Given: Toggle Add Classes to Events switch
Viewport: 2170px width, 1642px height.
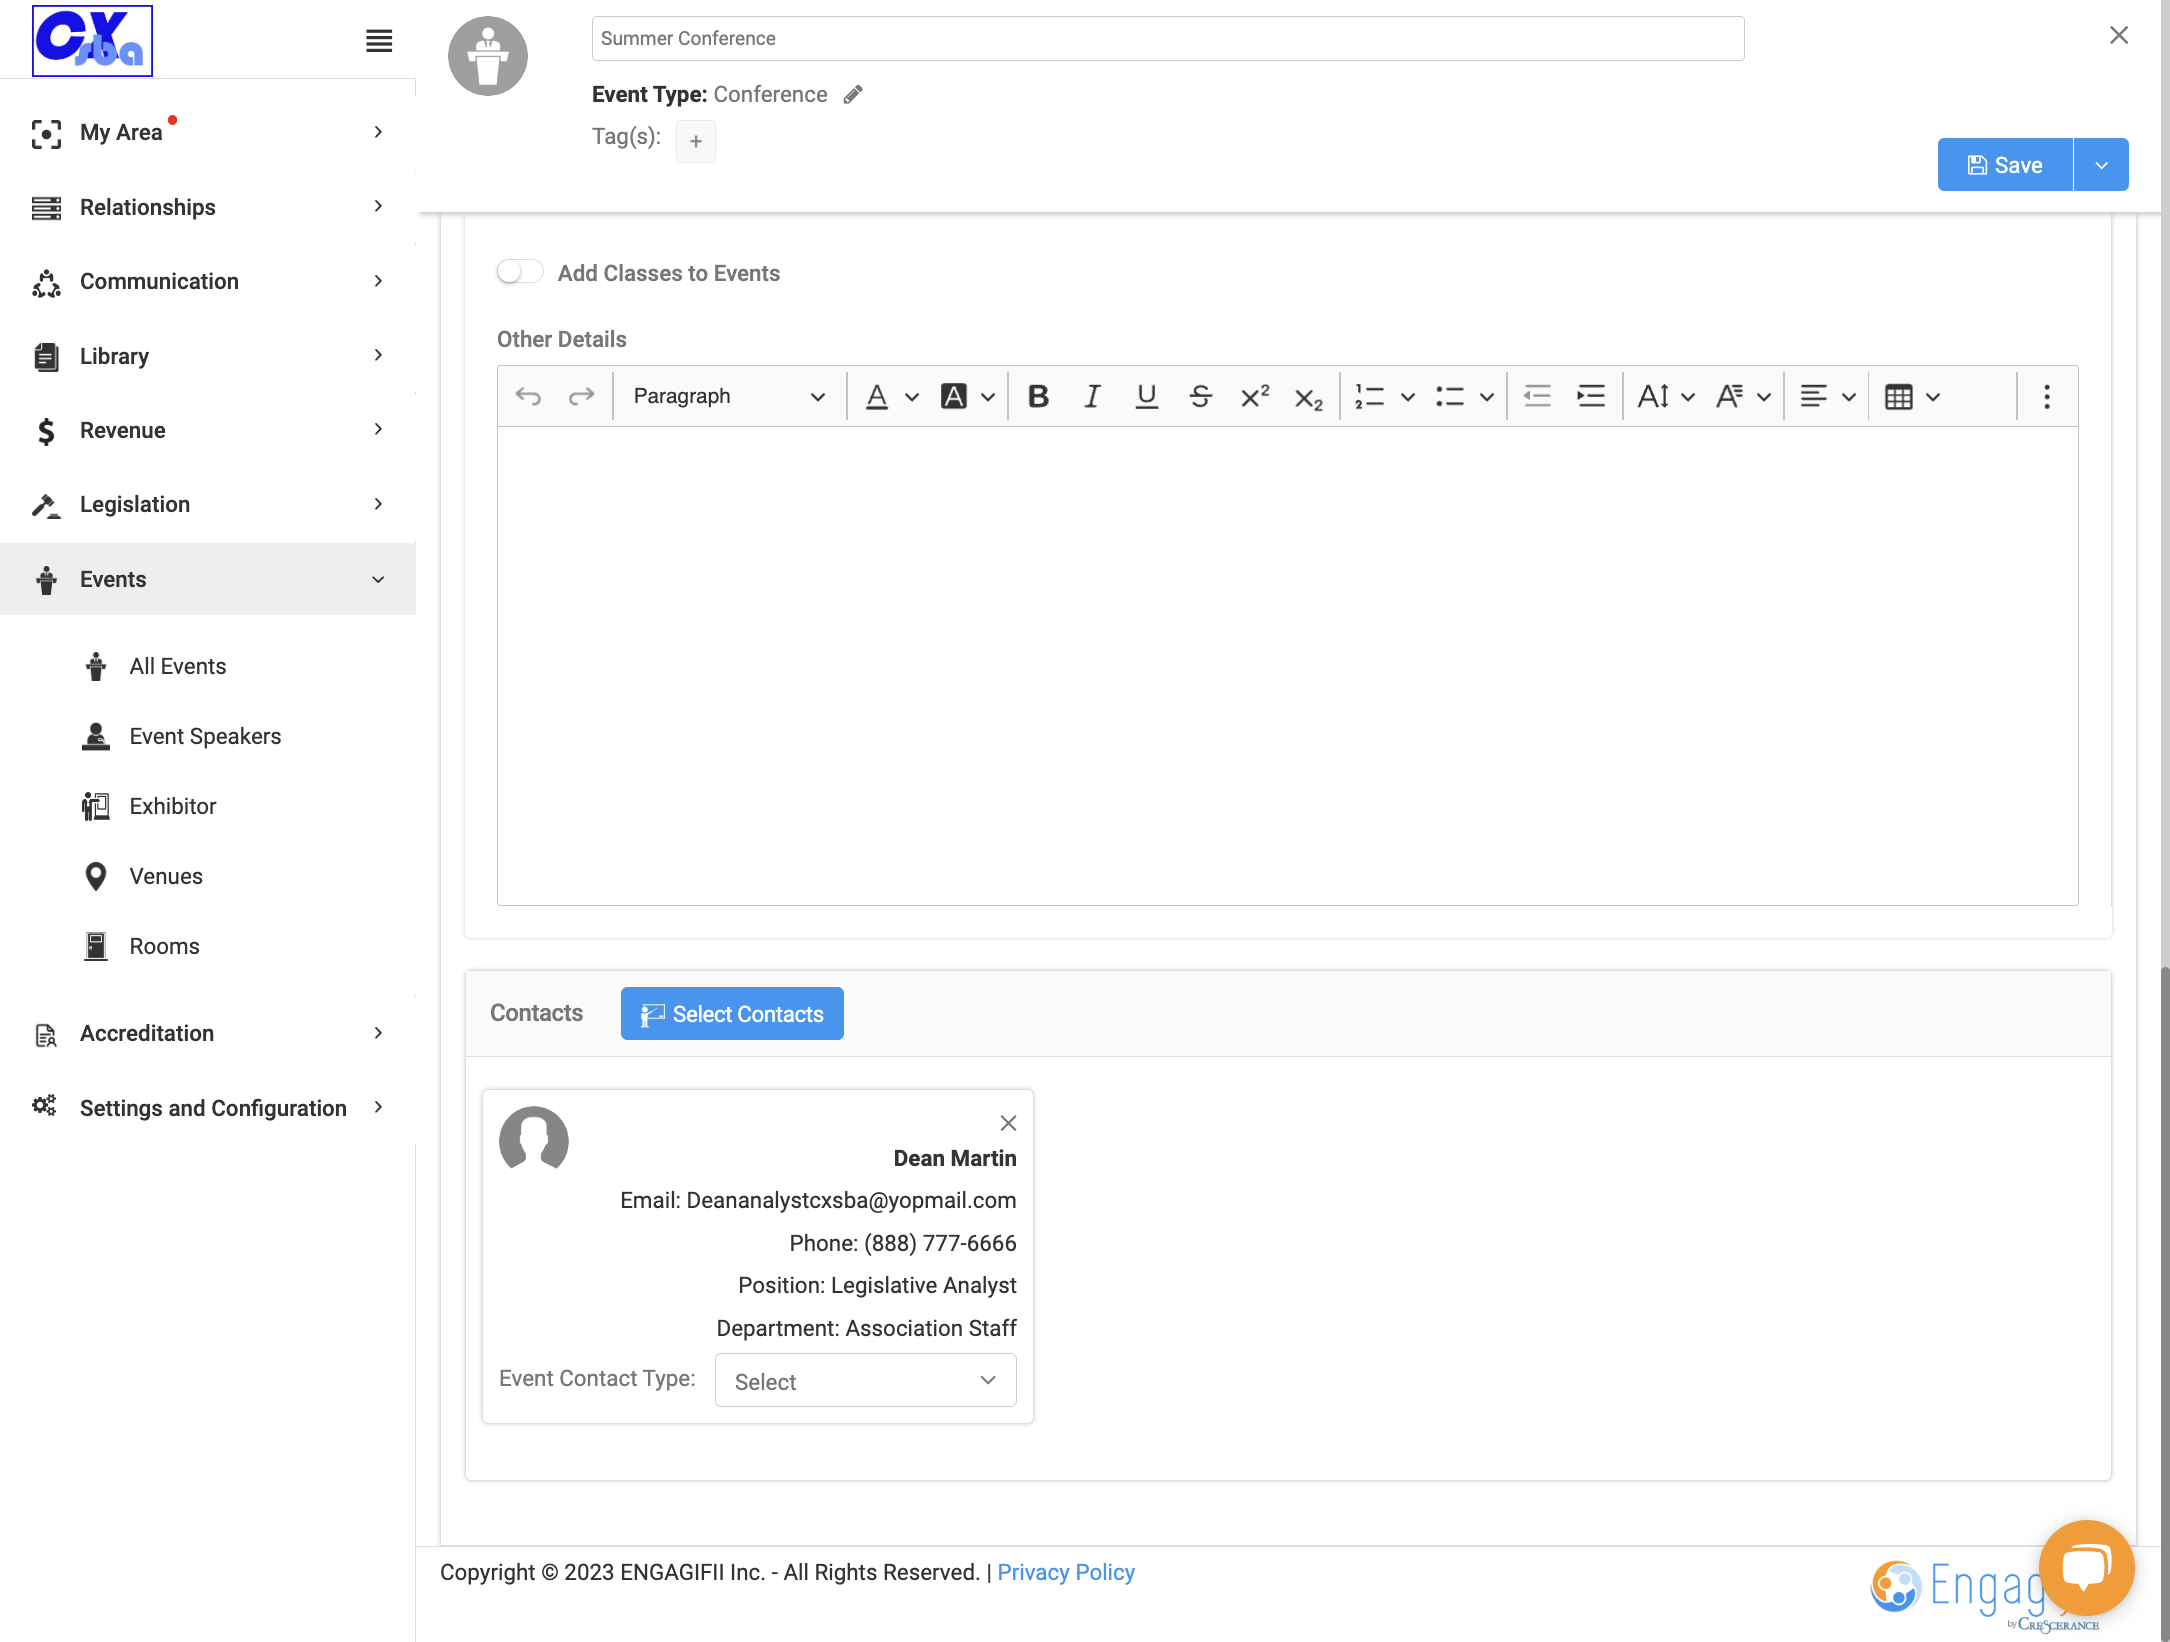Looking at the screenshot, I should pyautogui.click(x=520, y=272).
